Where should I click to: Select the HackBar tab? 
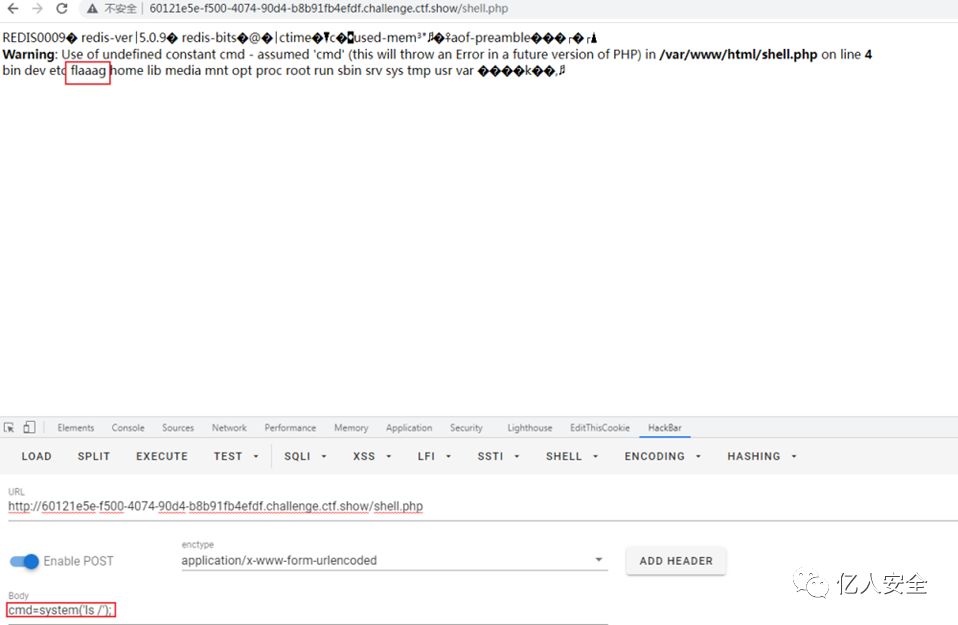coord(665,428)
